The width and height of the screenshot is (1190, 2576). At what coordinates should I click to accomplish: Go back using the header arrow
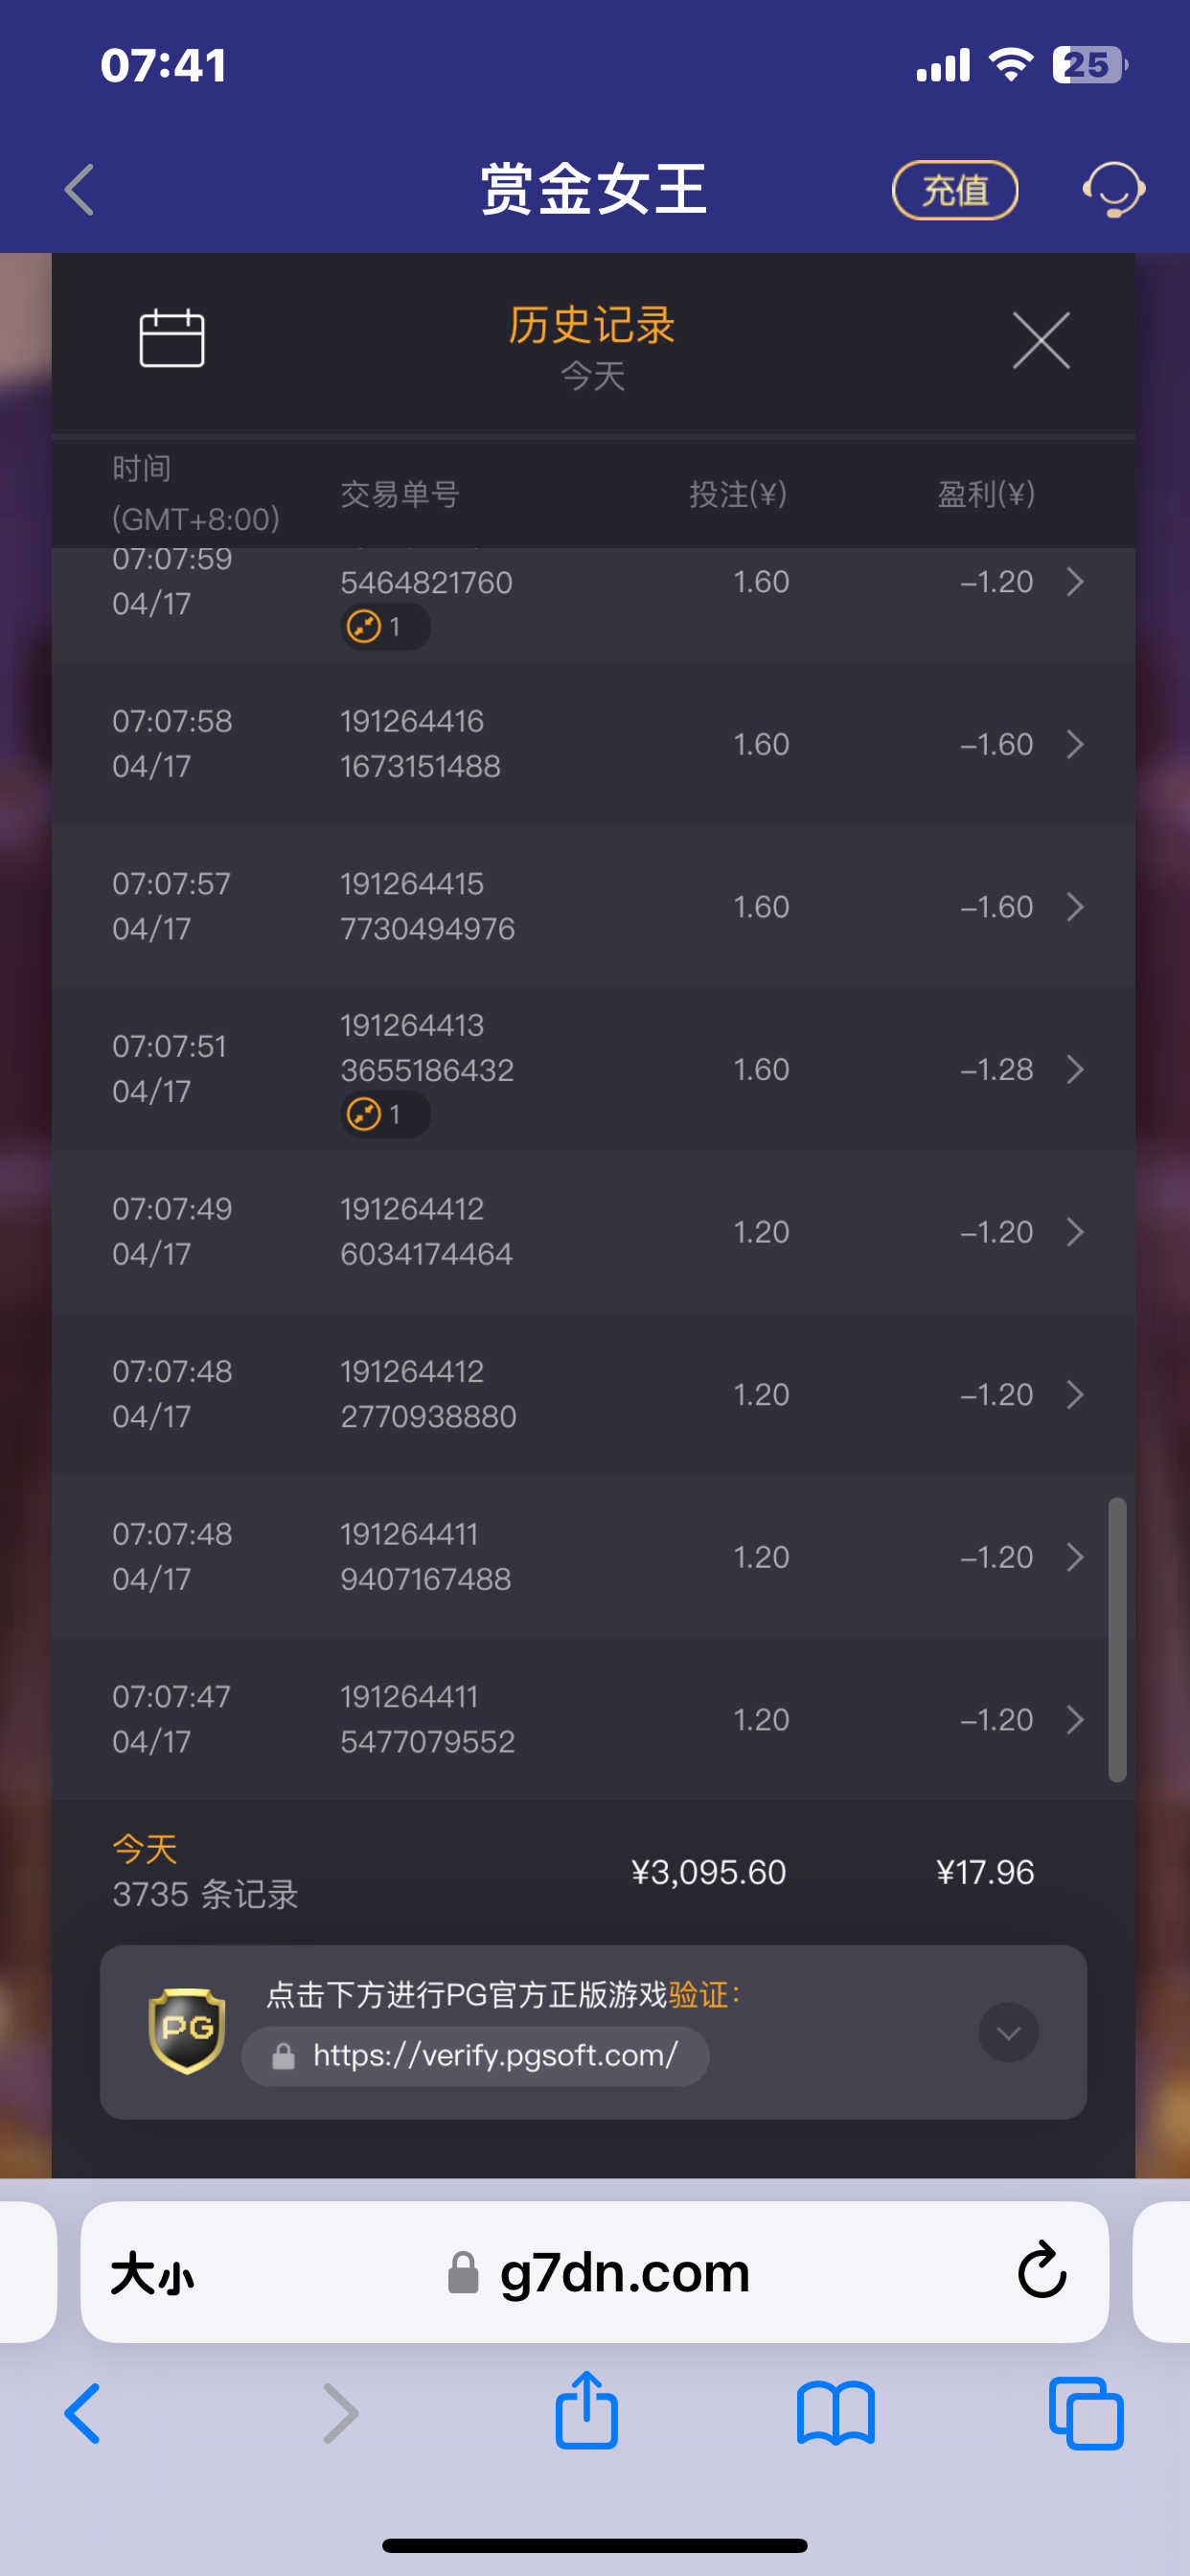click(80, 190)
